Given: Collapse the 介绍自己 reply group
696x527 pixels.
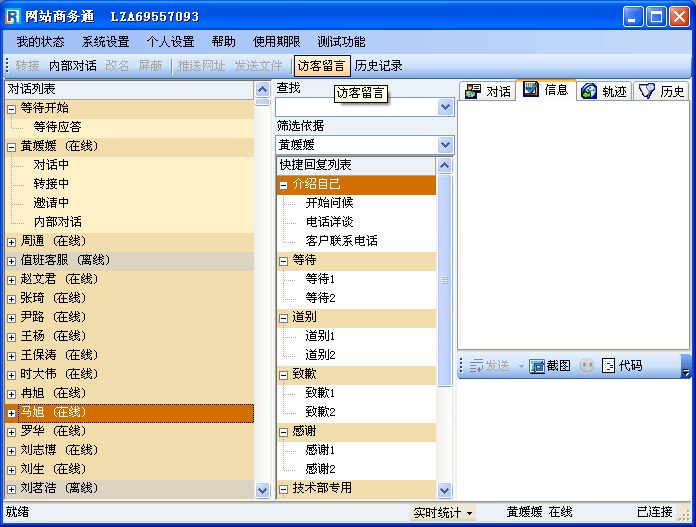Looking at the screenshot, I should pos(283,185).
